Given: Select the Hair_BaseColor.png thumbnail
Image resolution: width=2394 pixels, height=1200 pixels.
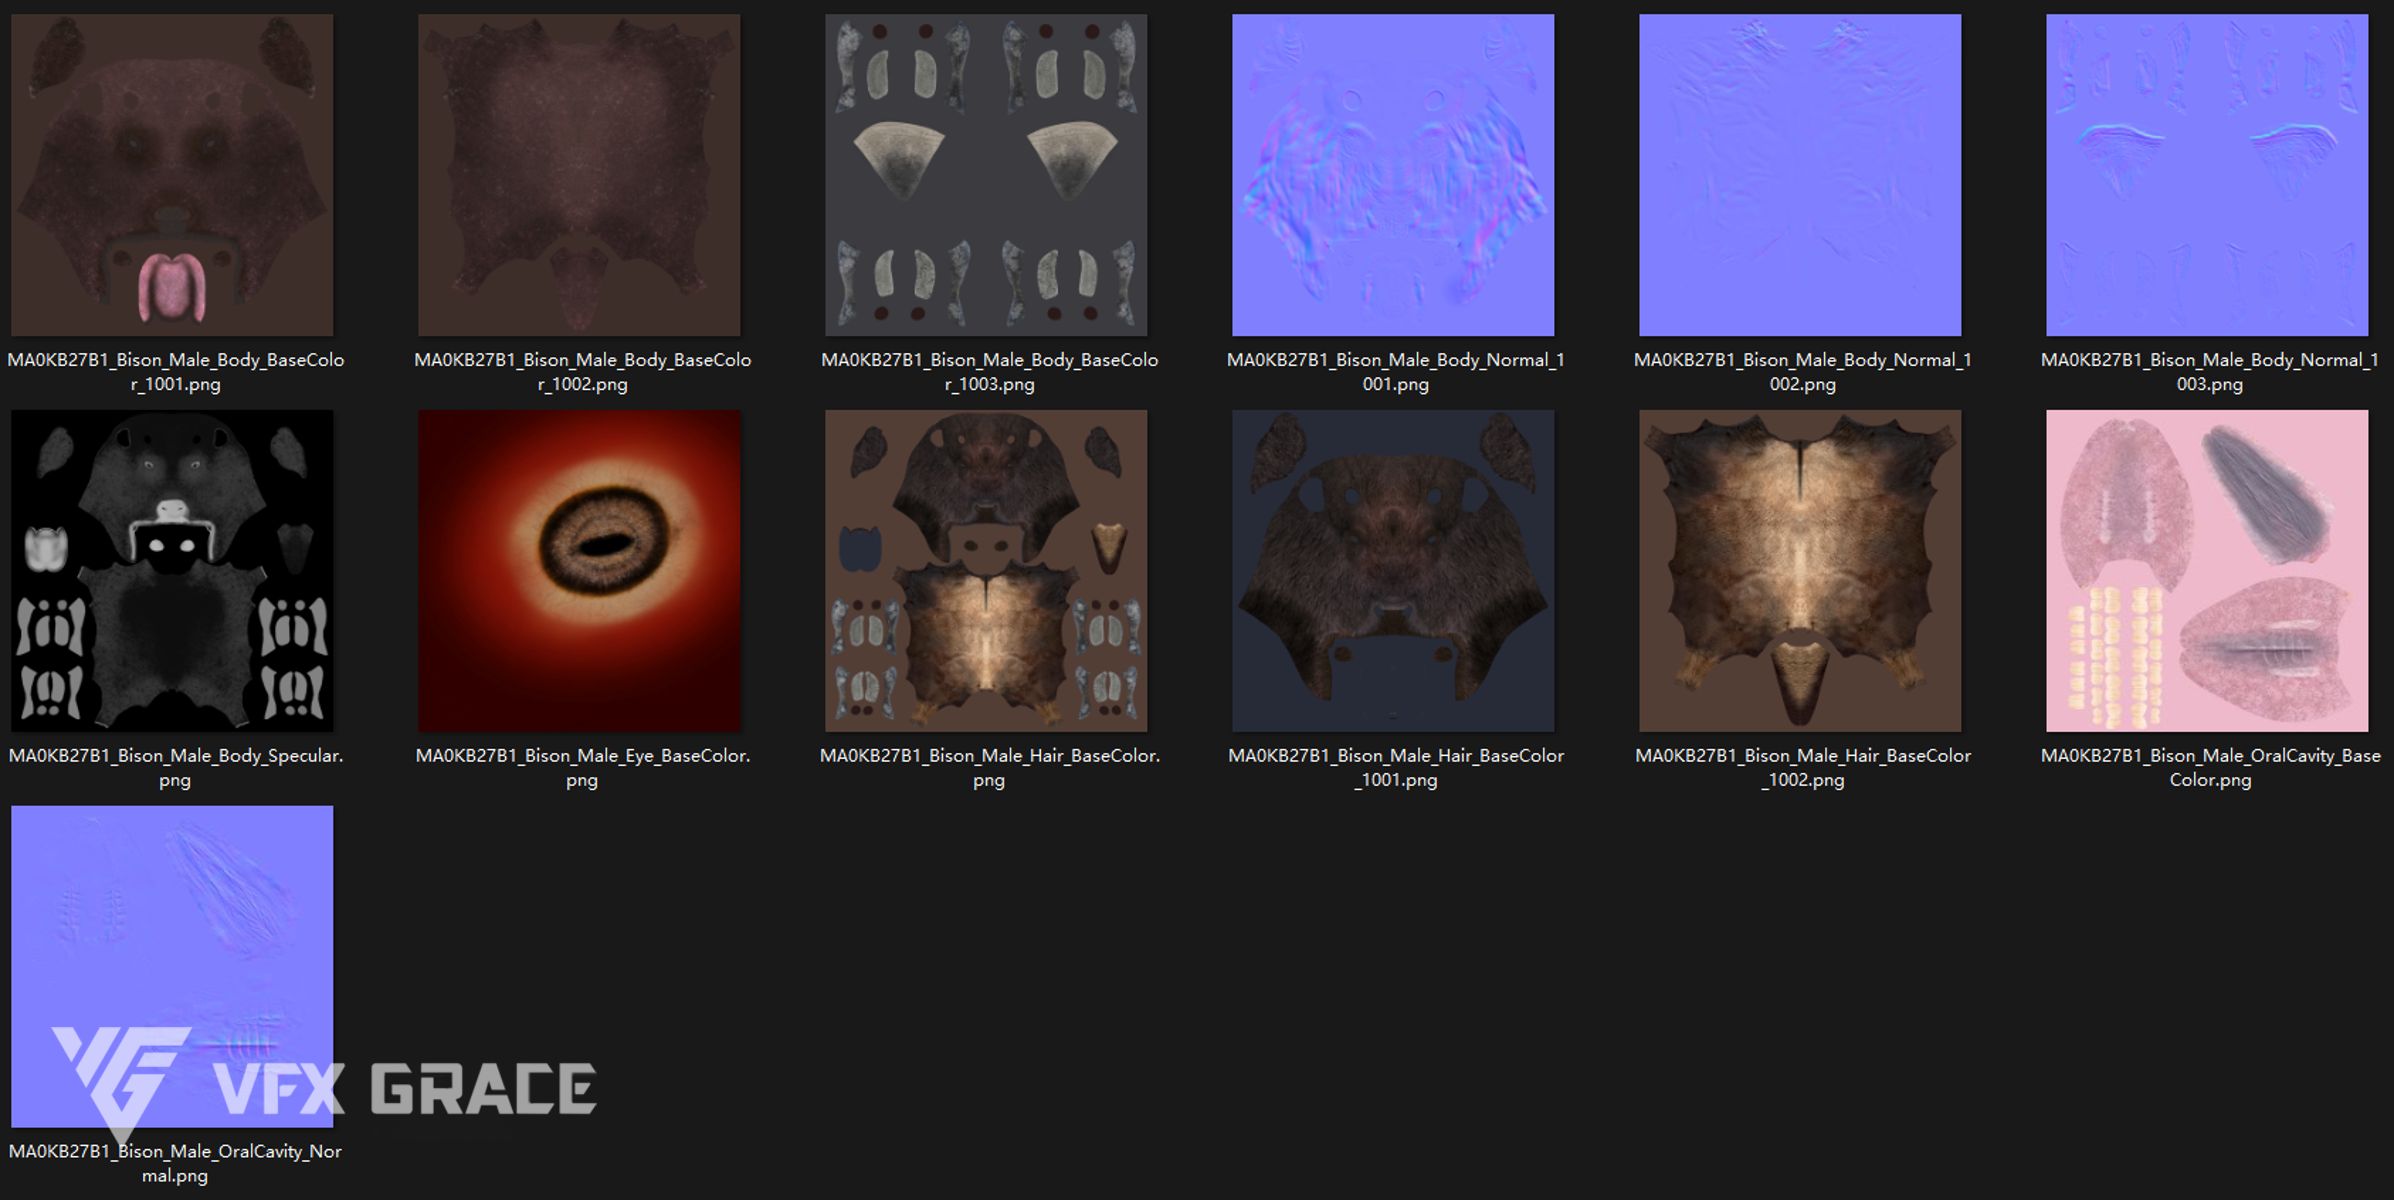Looking at the screenshot, I should pos(986,571).
